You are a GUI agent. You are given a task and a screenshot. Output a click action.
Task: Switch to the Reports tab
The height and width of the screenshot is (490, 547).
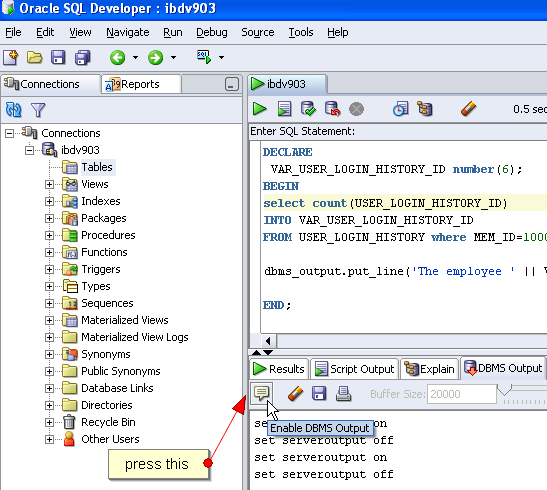tap(141, 84)
